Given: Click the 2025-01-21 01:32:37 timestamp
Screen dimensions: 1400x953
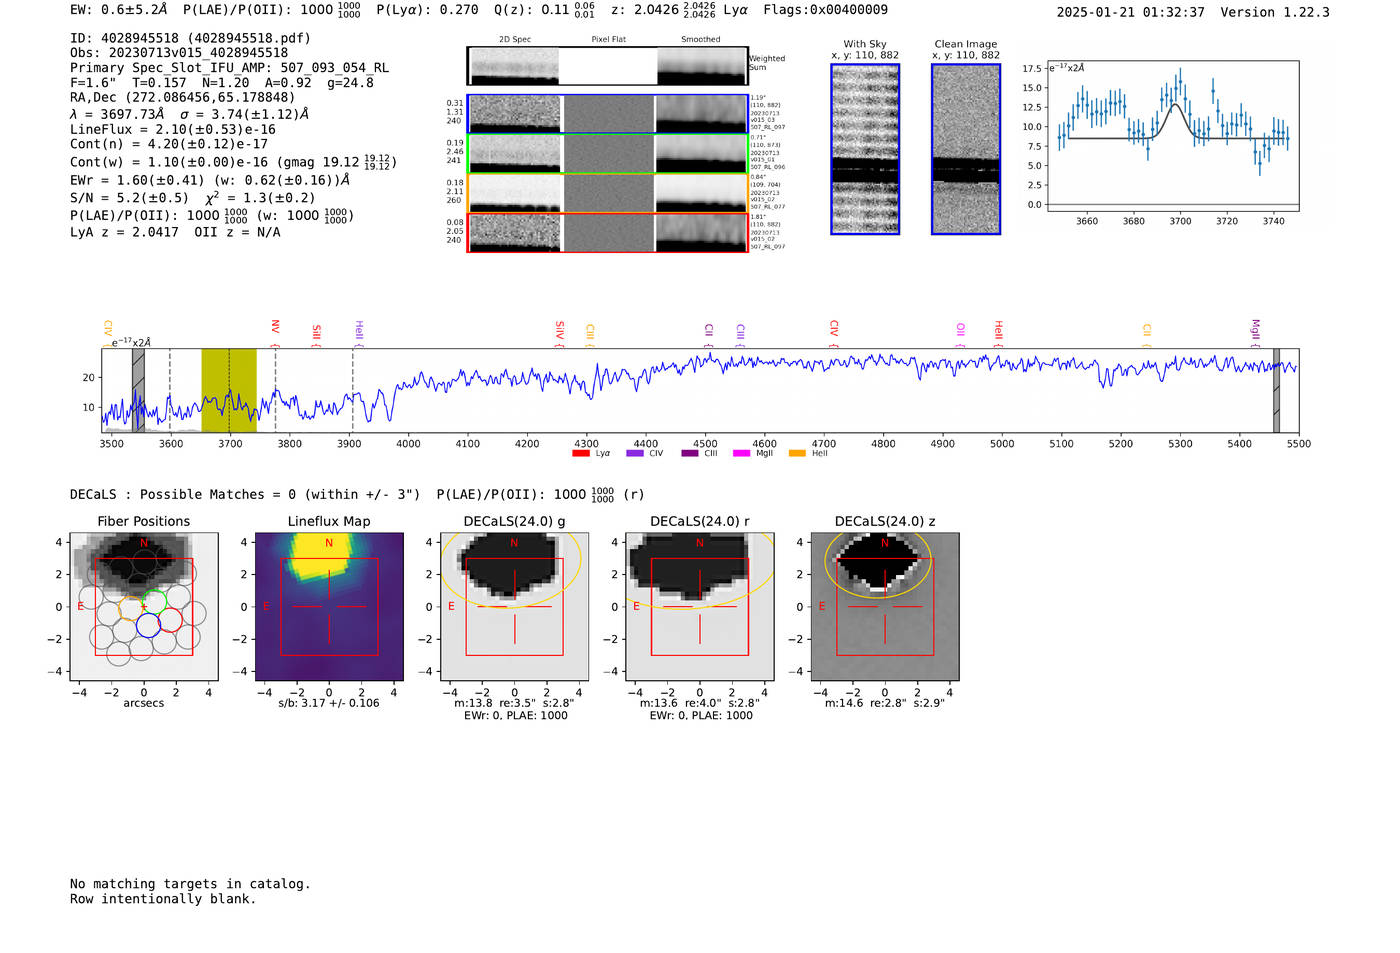Looking at the screenshot, I should (1131, 12).
